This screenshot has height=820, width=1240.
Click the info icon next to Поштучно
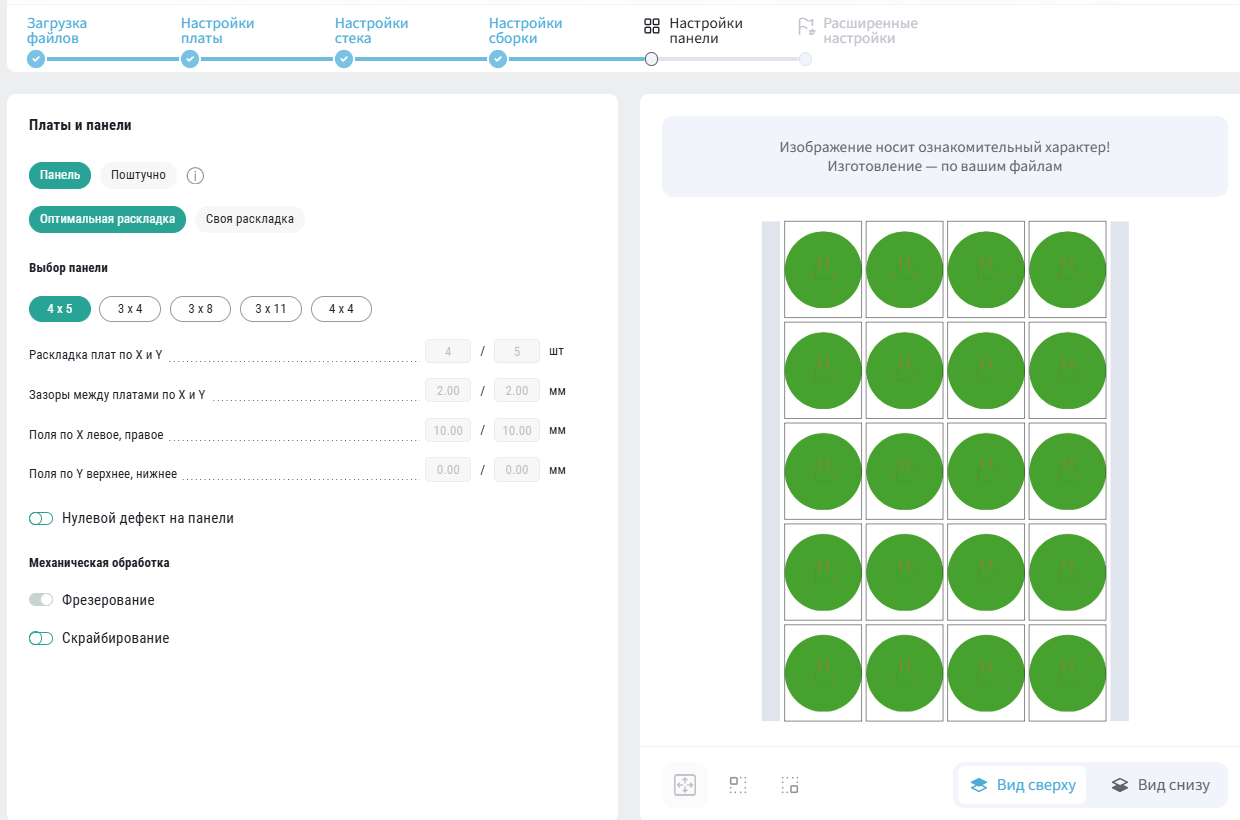[196, 176]
